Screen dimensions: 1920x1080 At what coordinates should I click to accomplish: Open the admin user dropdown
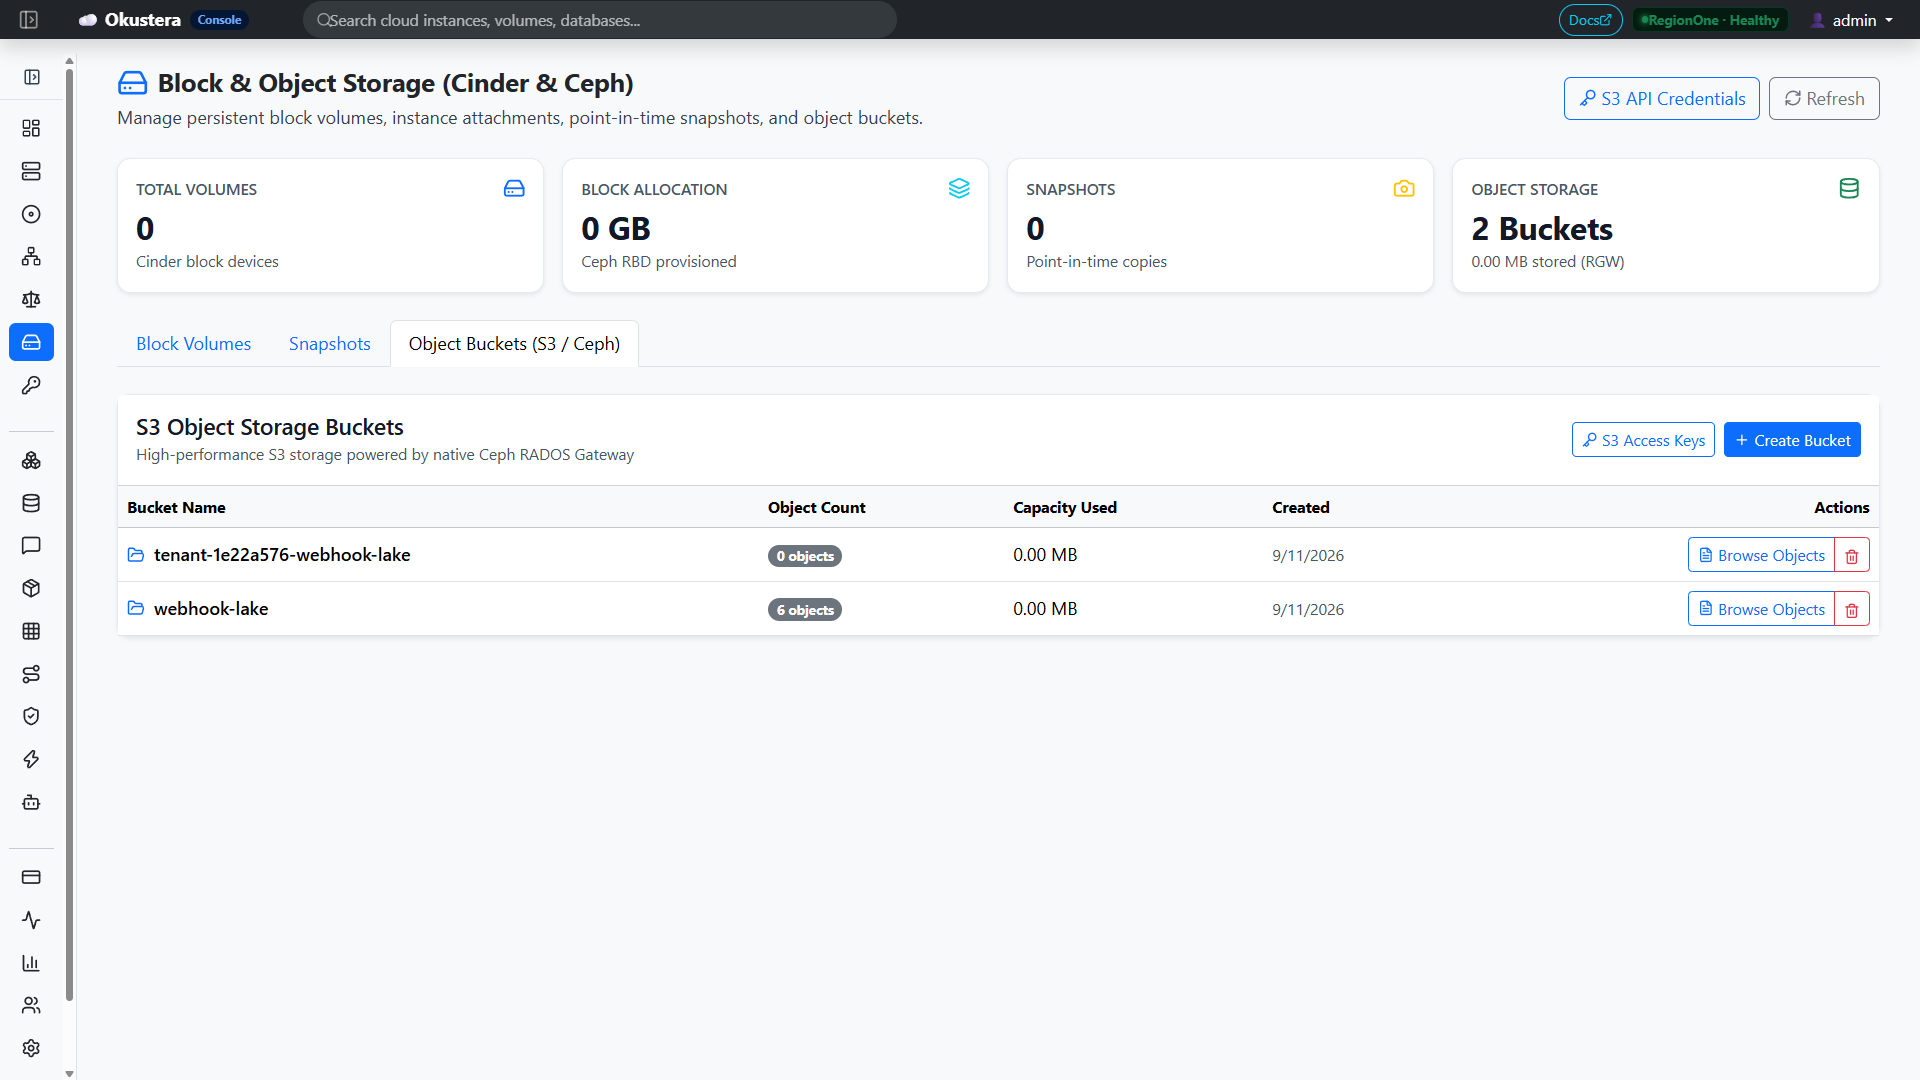[x=1852, y=20]
